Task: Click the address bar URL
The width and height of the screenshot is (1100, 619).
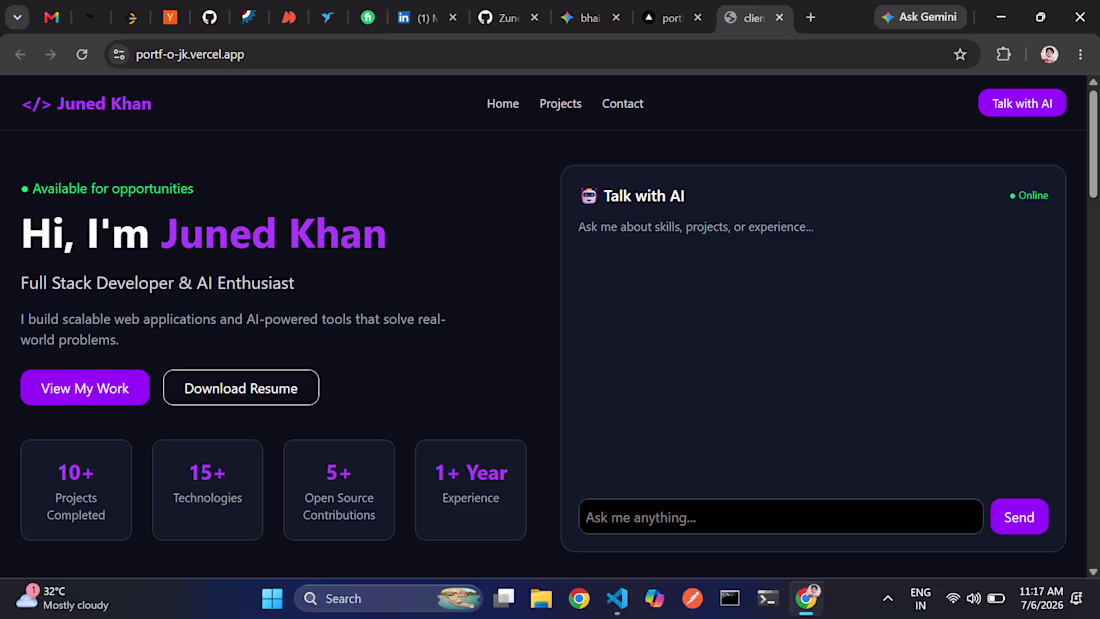Action: tap(190, 54)
